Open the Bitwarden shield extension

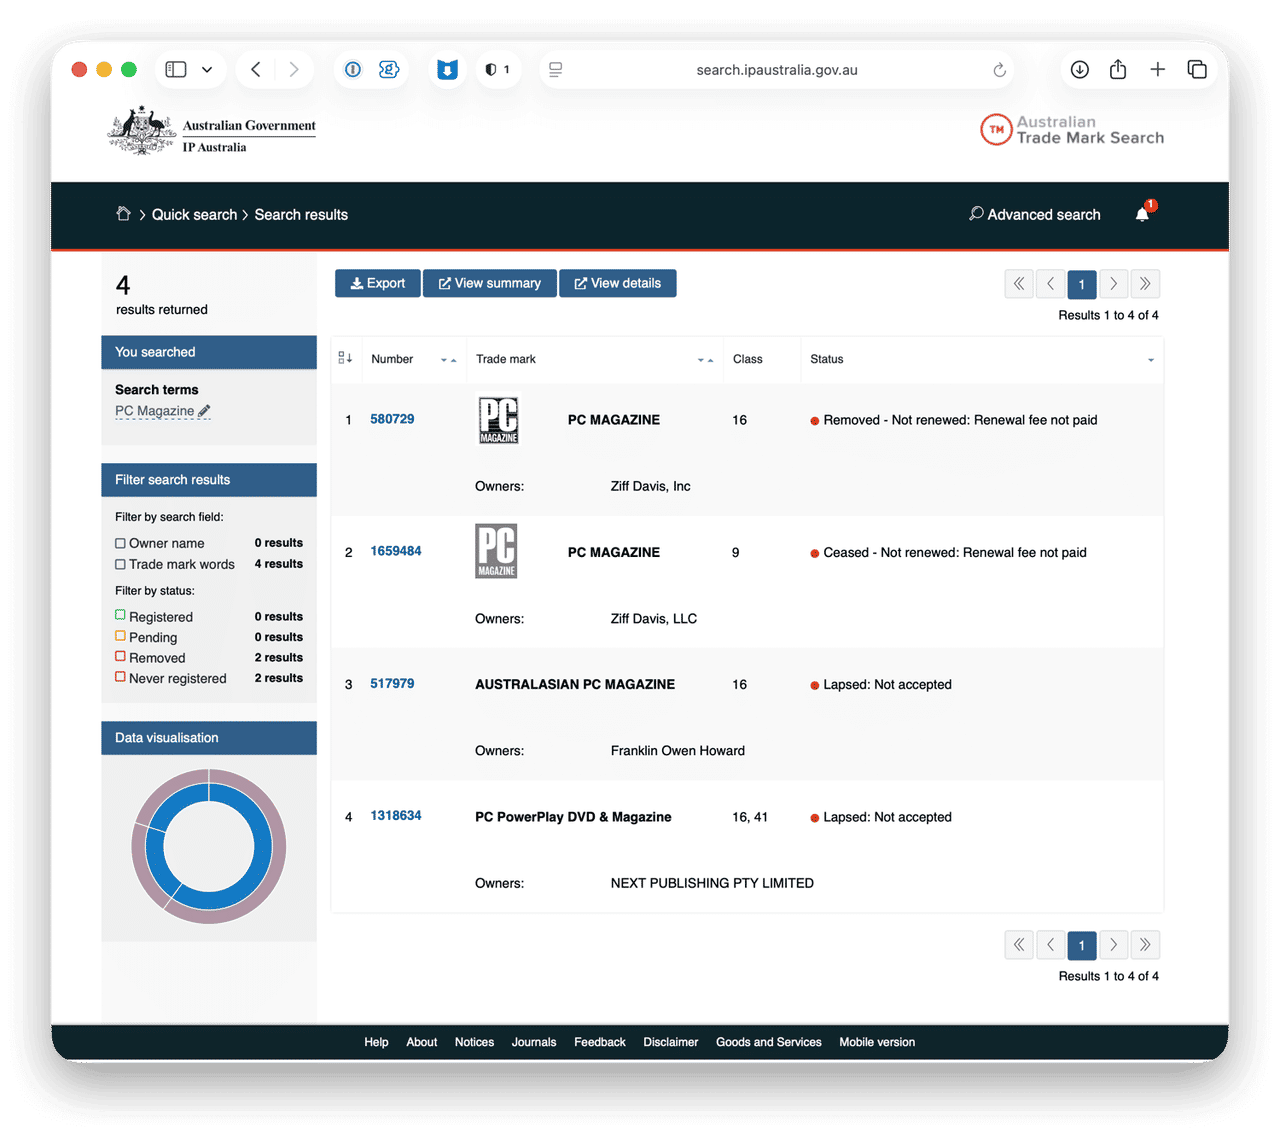tap(447, 69)
